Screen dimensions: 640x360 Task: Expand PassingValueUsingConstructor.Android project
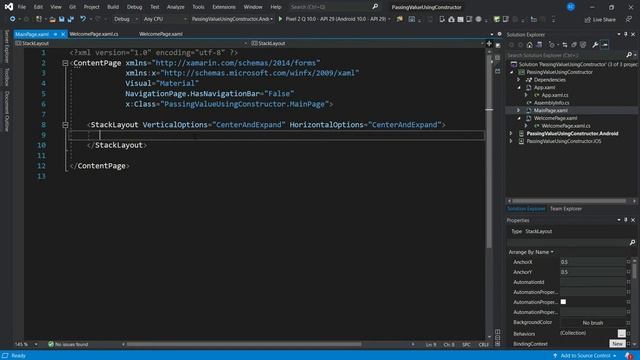(x=511, y=133)
